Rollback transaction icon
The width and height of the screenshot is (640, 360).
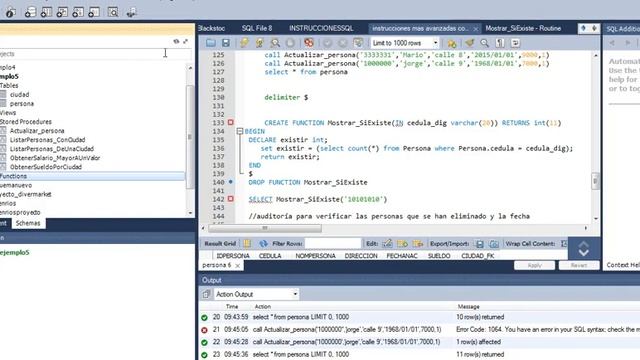343,43
